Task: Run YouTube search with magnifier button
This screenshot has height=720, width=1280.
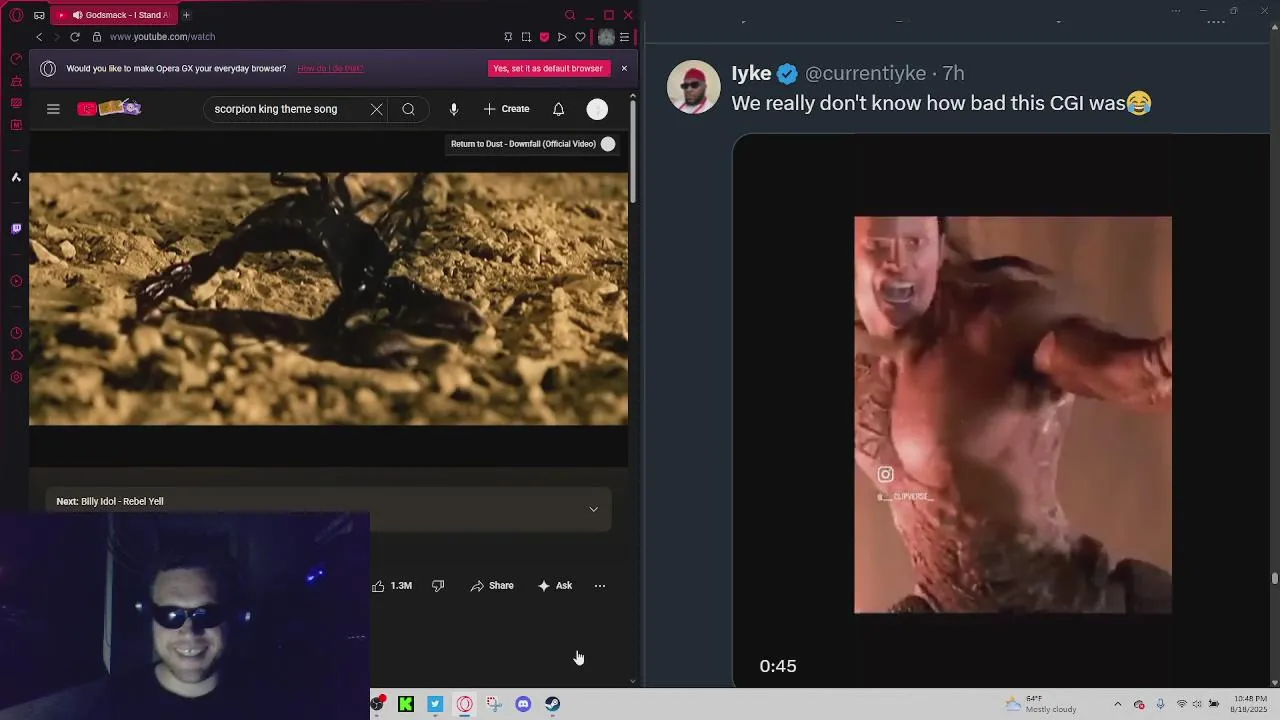Action: click(x=408, y=109)
